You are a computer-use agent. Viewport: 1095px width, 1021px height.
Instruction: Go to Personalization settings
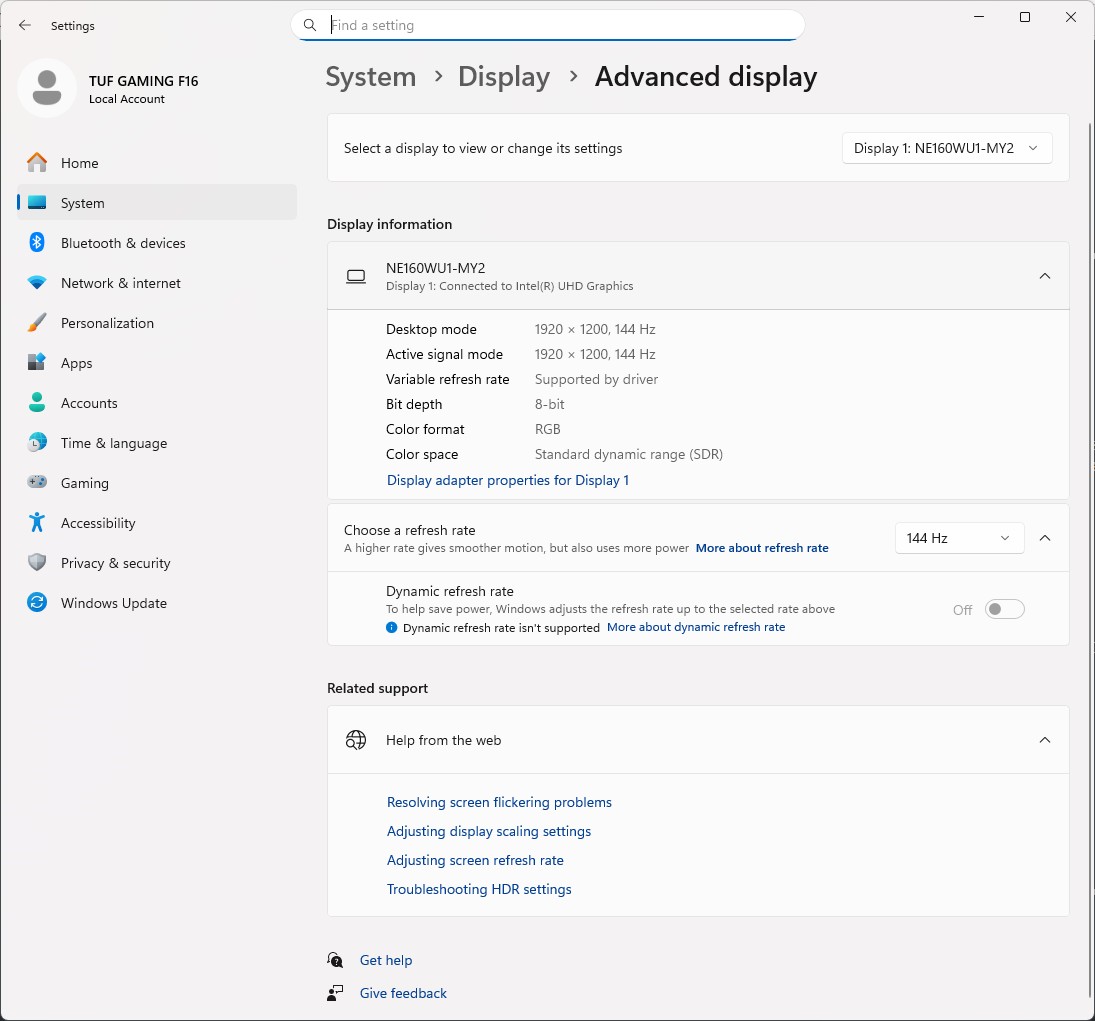click(x=157, y=323)
